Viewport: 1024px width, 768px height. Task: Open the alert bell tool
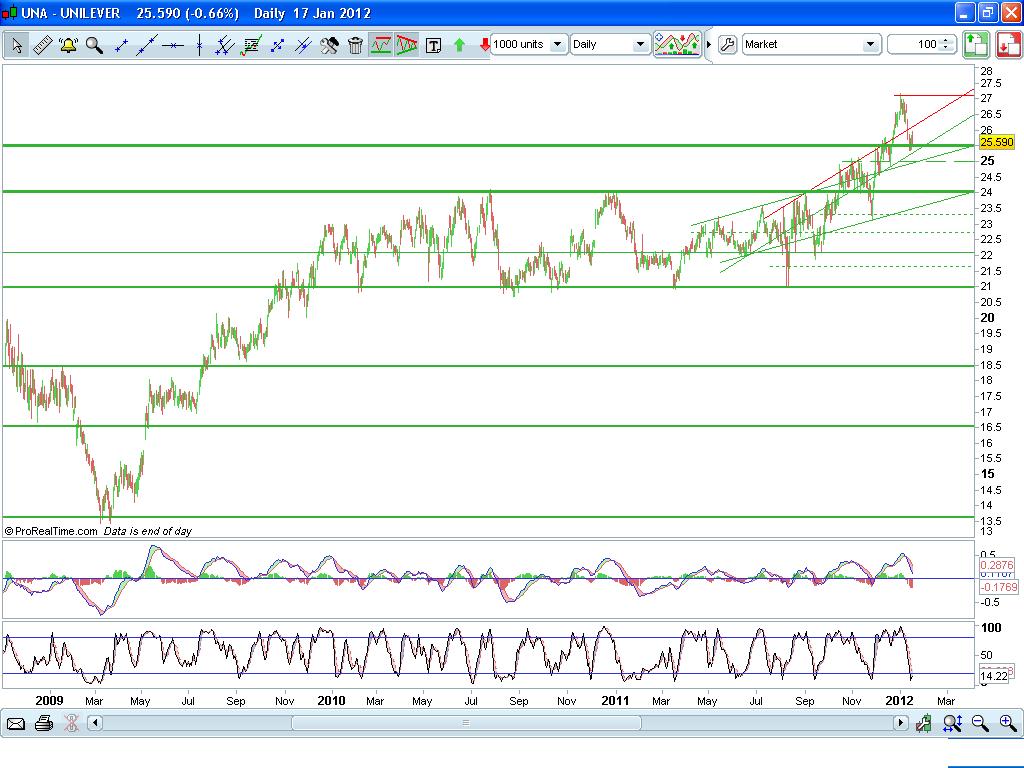pyautogui.click(x=68, y=45)
